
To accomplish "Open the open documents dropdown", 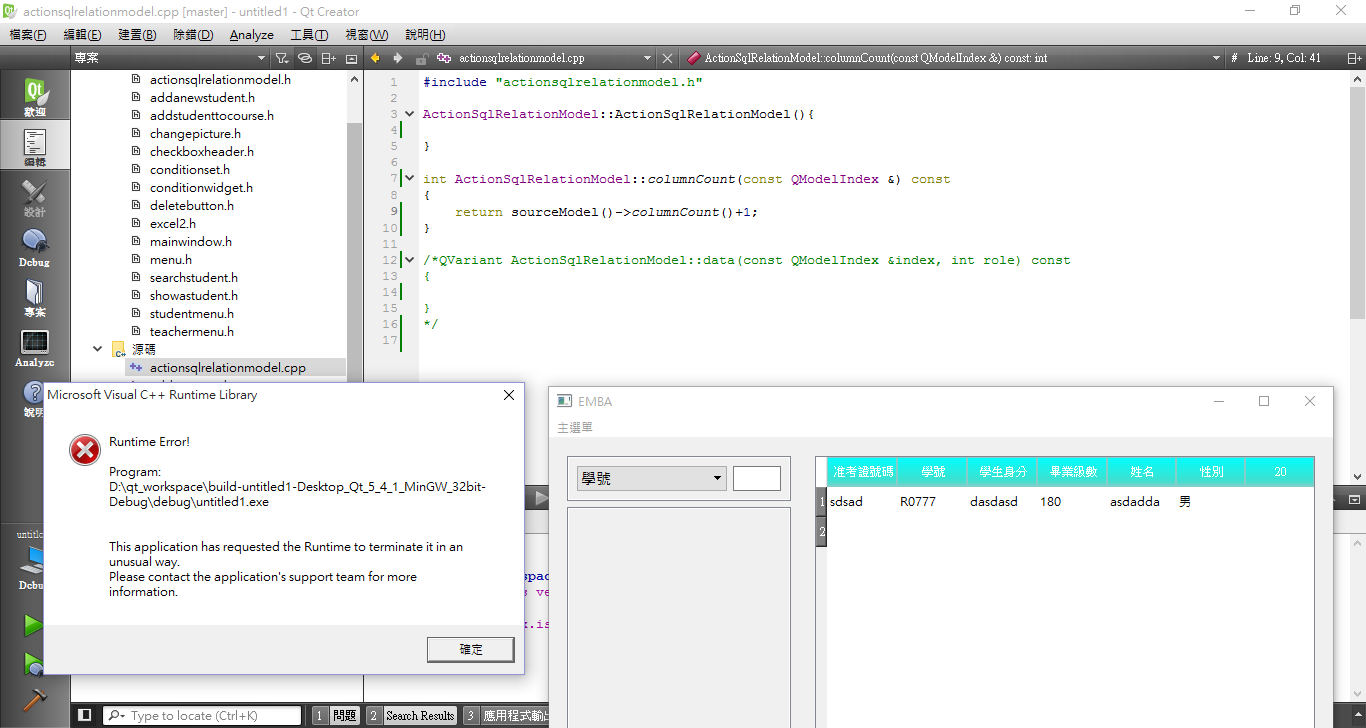I will (544, 58).
